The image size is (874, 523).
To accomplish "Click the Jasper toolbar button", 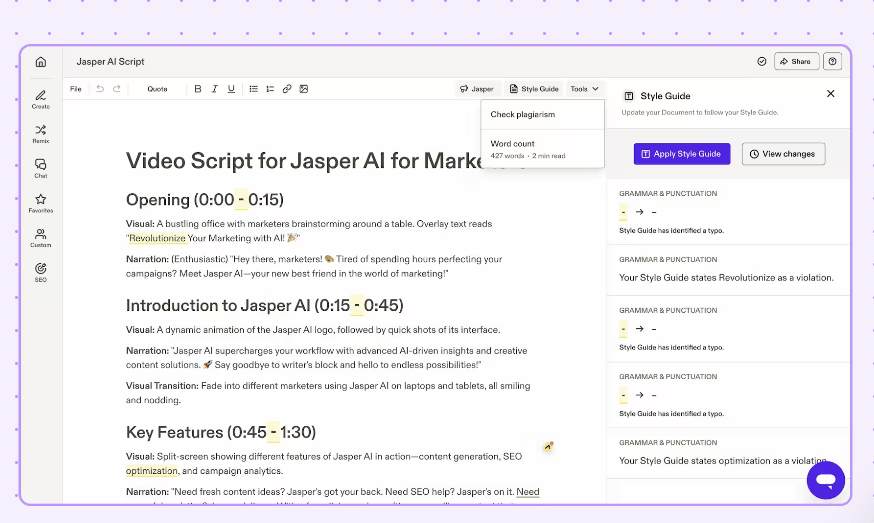I will 477,89.
